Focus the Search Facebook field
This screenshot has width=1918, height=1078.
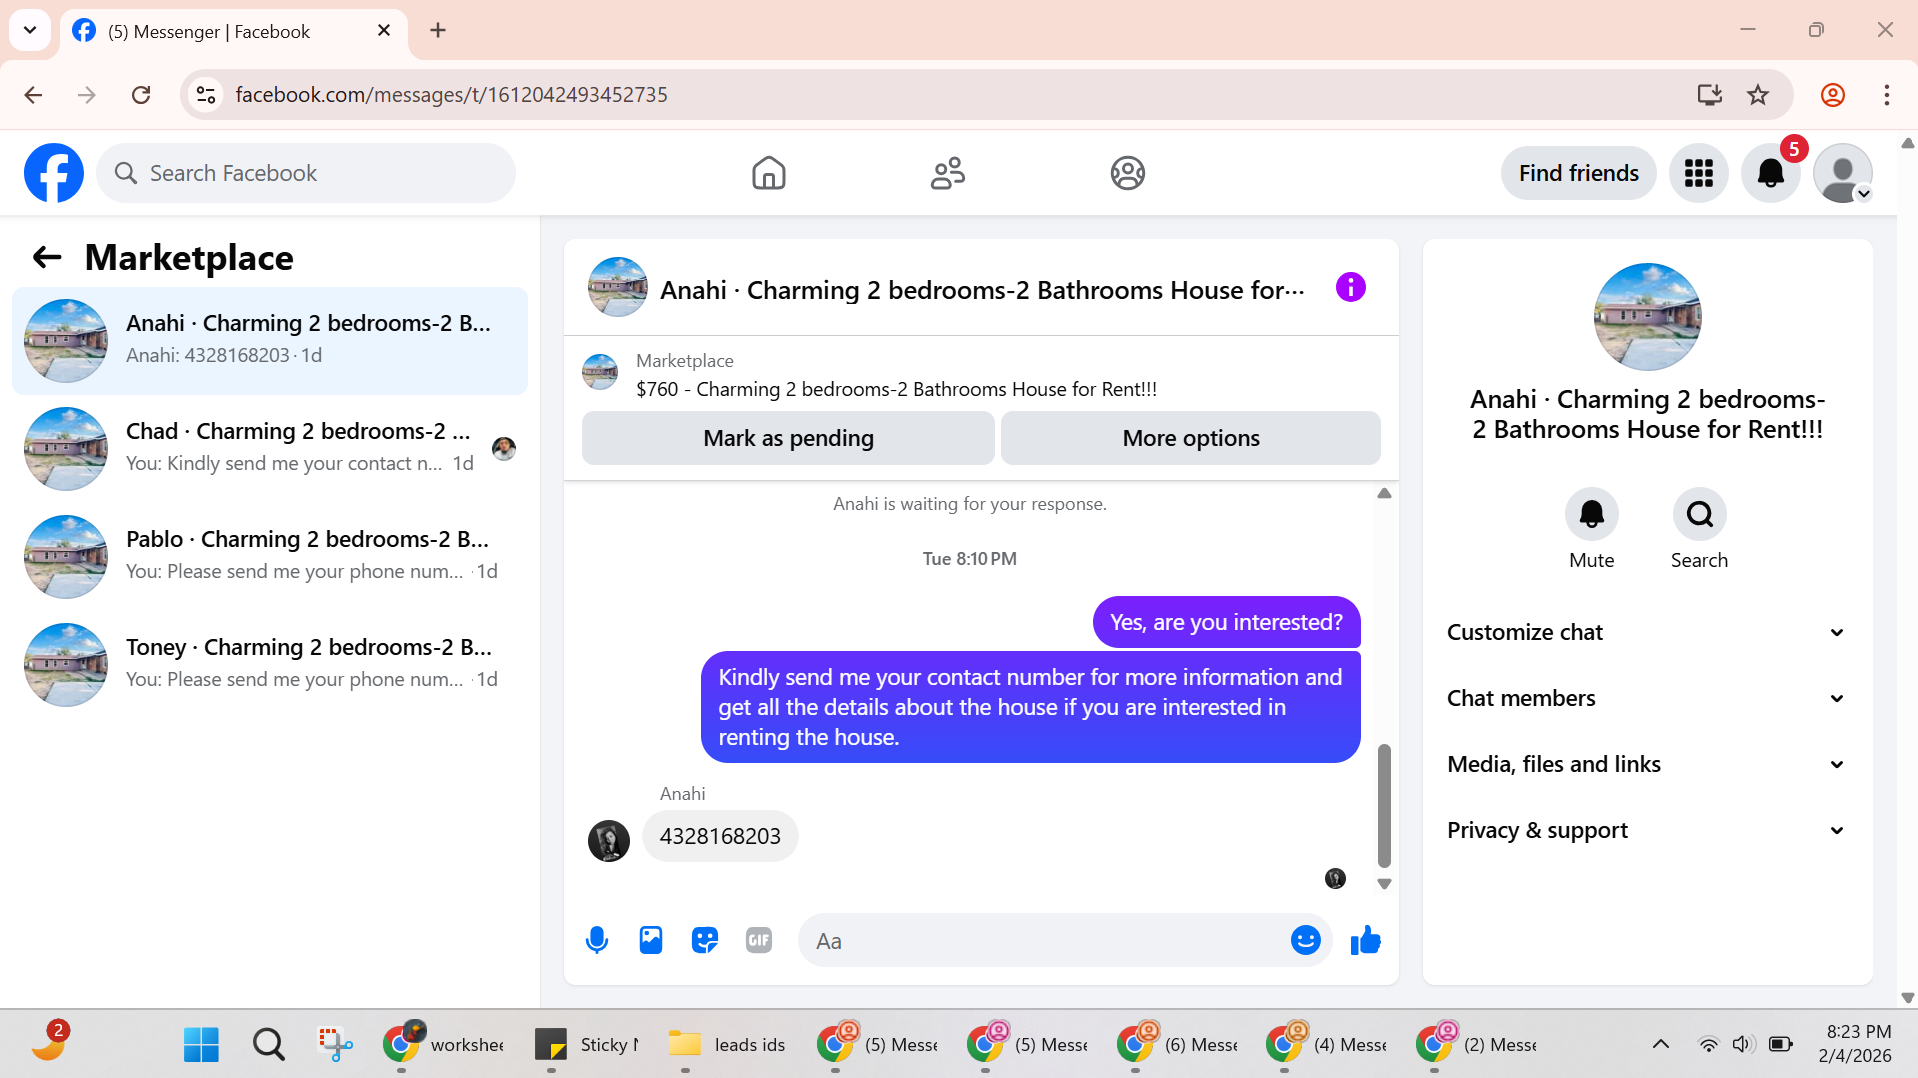coord(306,173)
